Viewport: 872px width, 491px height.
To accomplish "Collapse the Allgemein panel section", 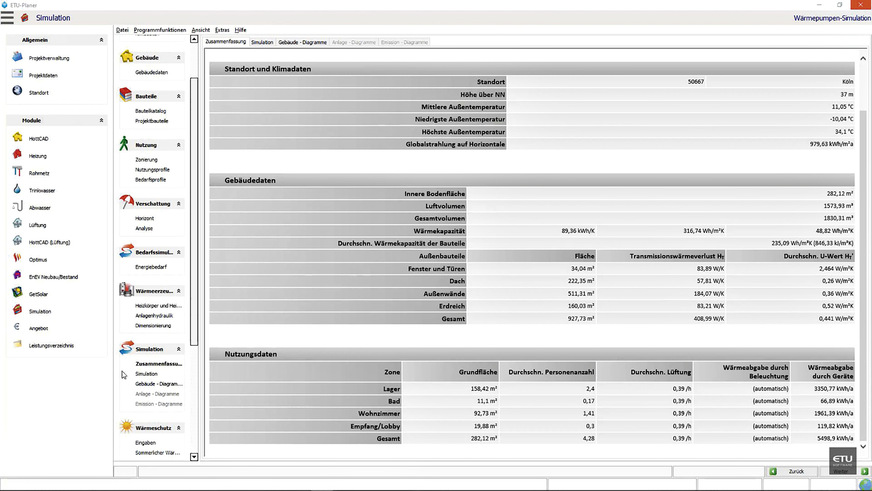I will (101, 40).
